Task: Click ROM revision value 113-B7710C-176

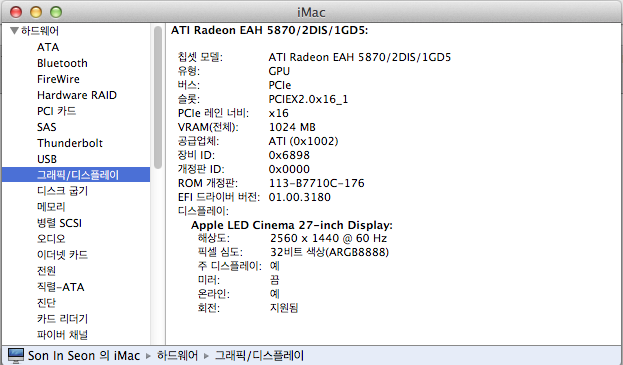Action: coord(316,183)
